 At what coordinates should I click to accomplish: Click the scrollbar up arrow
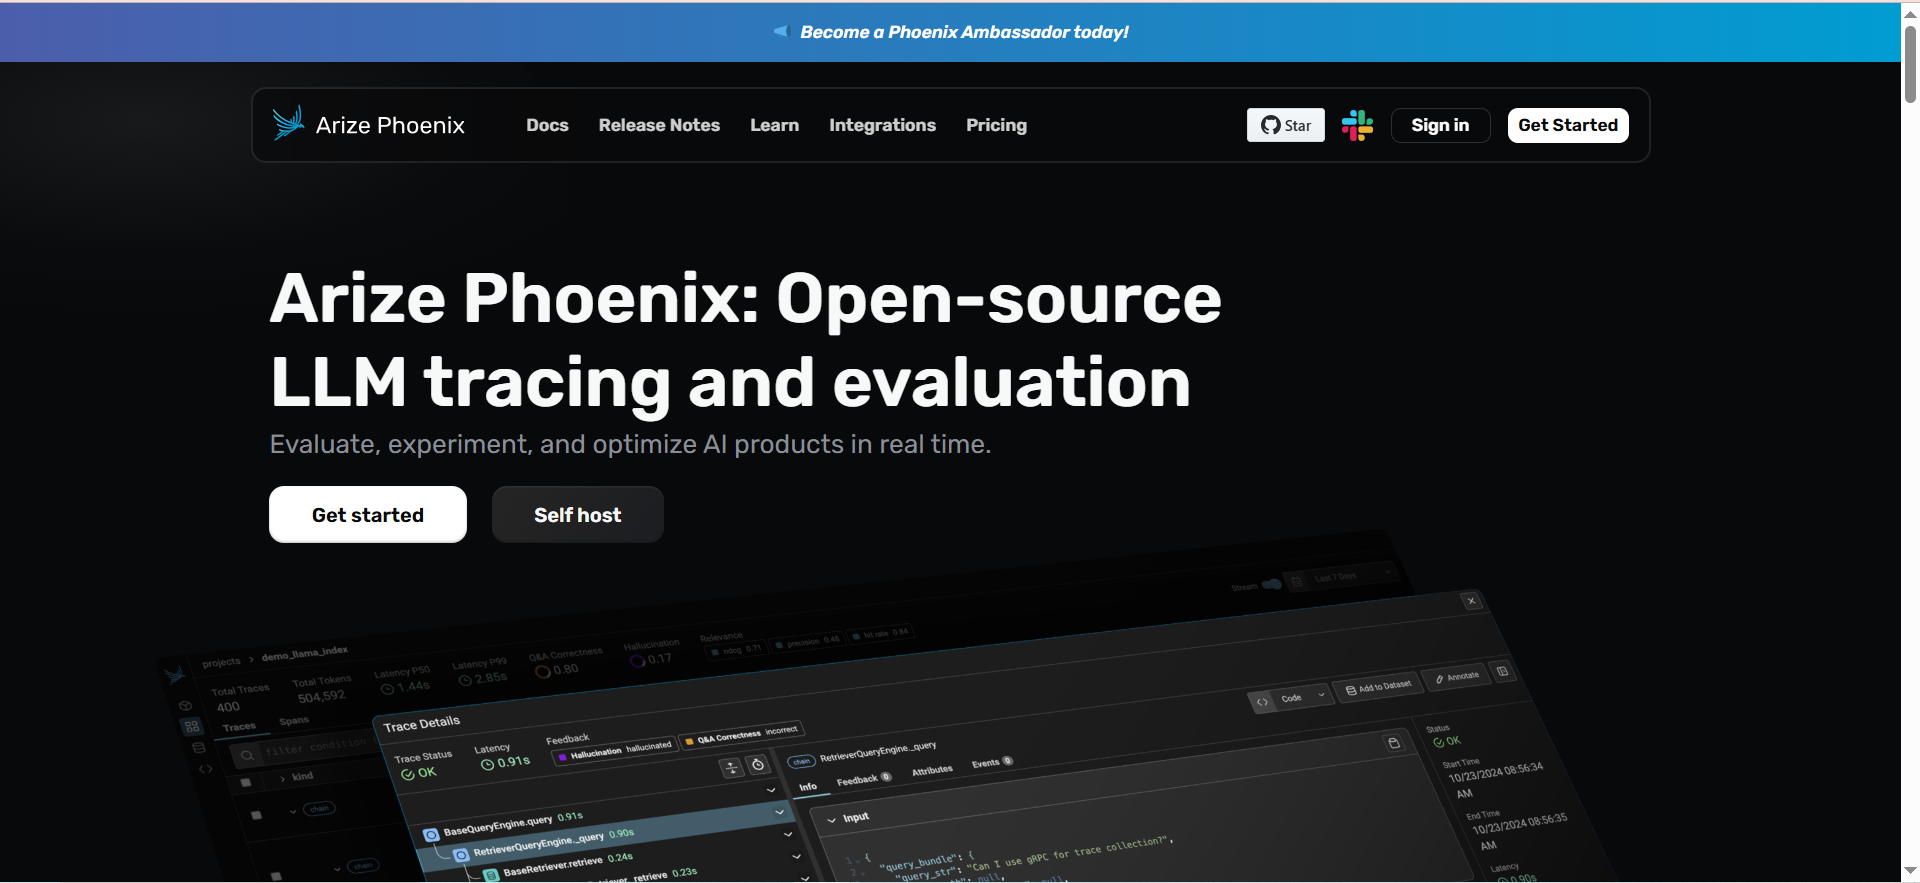(x=1910, y=13)
